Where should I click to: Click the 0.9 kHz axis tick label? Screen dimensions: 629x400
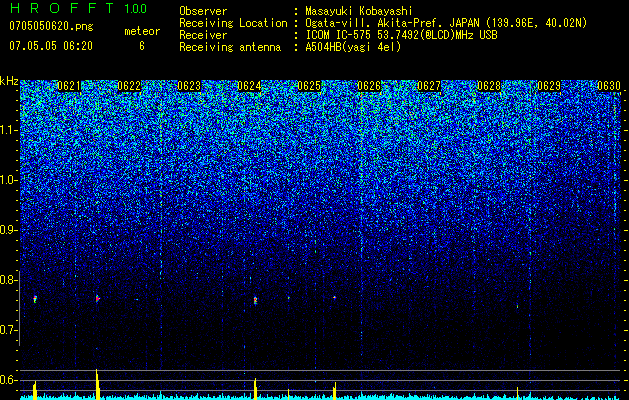(9, 230)
